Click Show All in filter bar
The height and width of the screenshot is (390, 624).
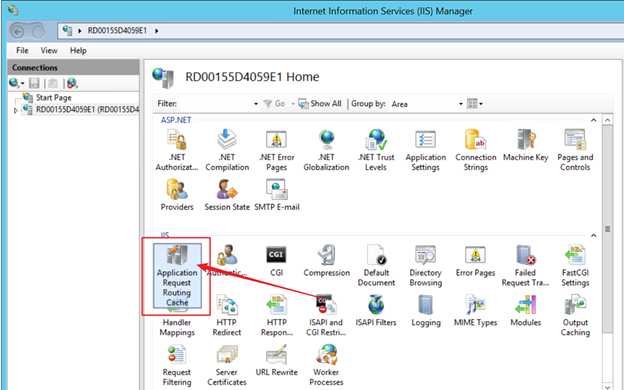[x=320, y=104]
